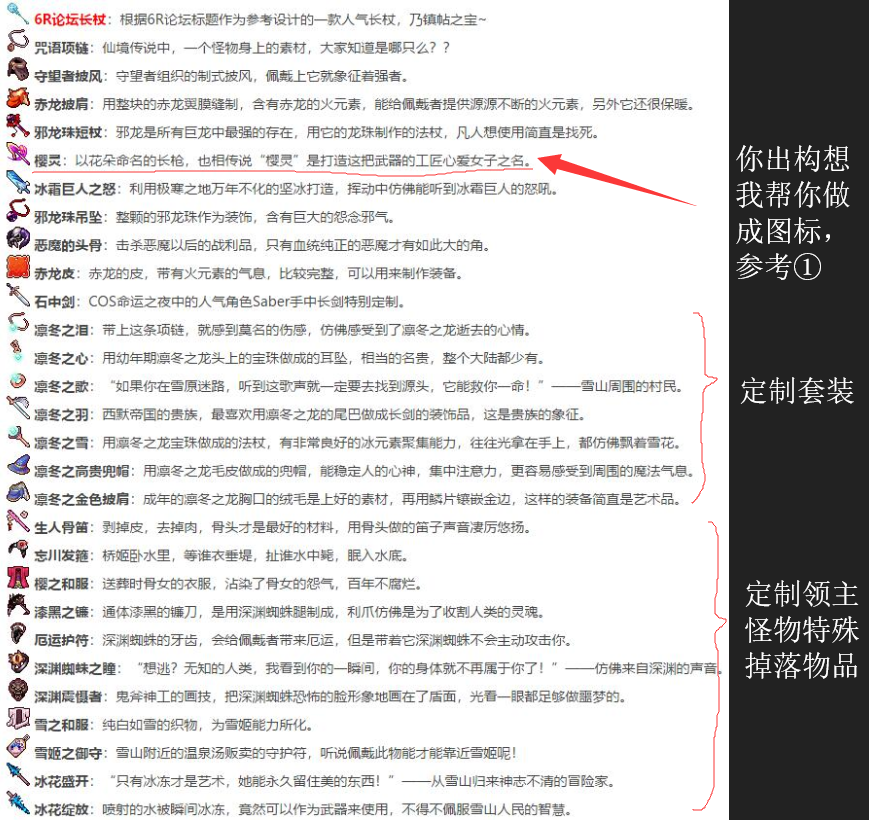Select the 邪龙珠吊坠 item name
This screenshot has width=869, height=820.
[x=68, y=217]
